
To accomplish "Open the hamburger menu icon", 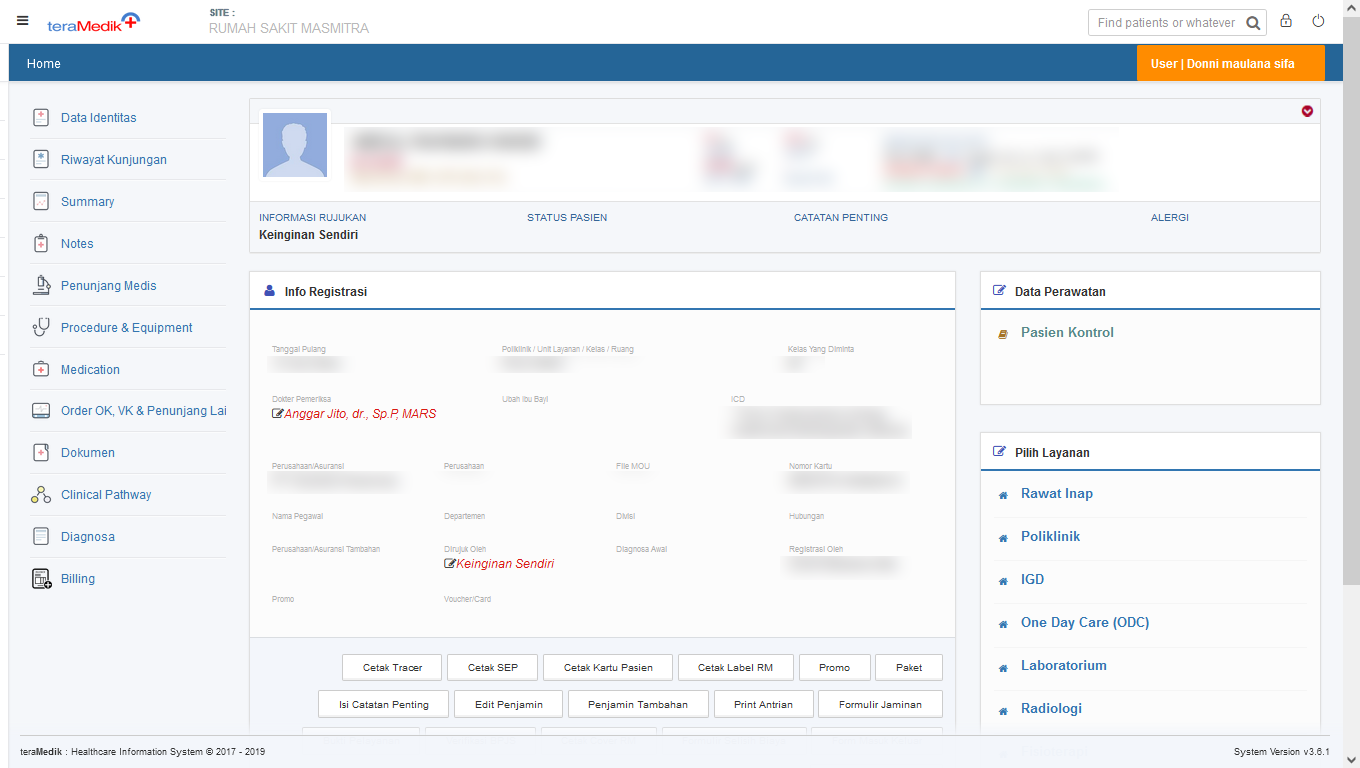I will coord(23,21).
